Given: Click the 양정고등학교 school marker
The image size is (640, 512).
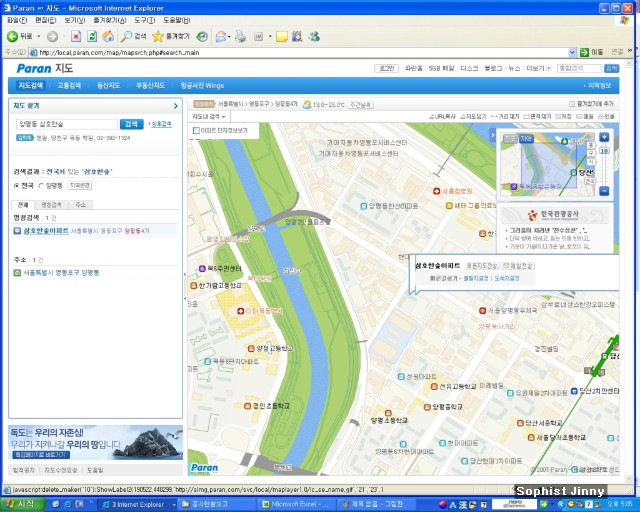Looking at the screenshot, I should pos(251,348).
